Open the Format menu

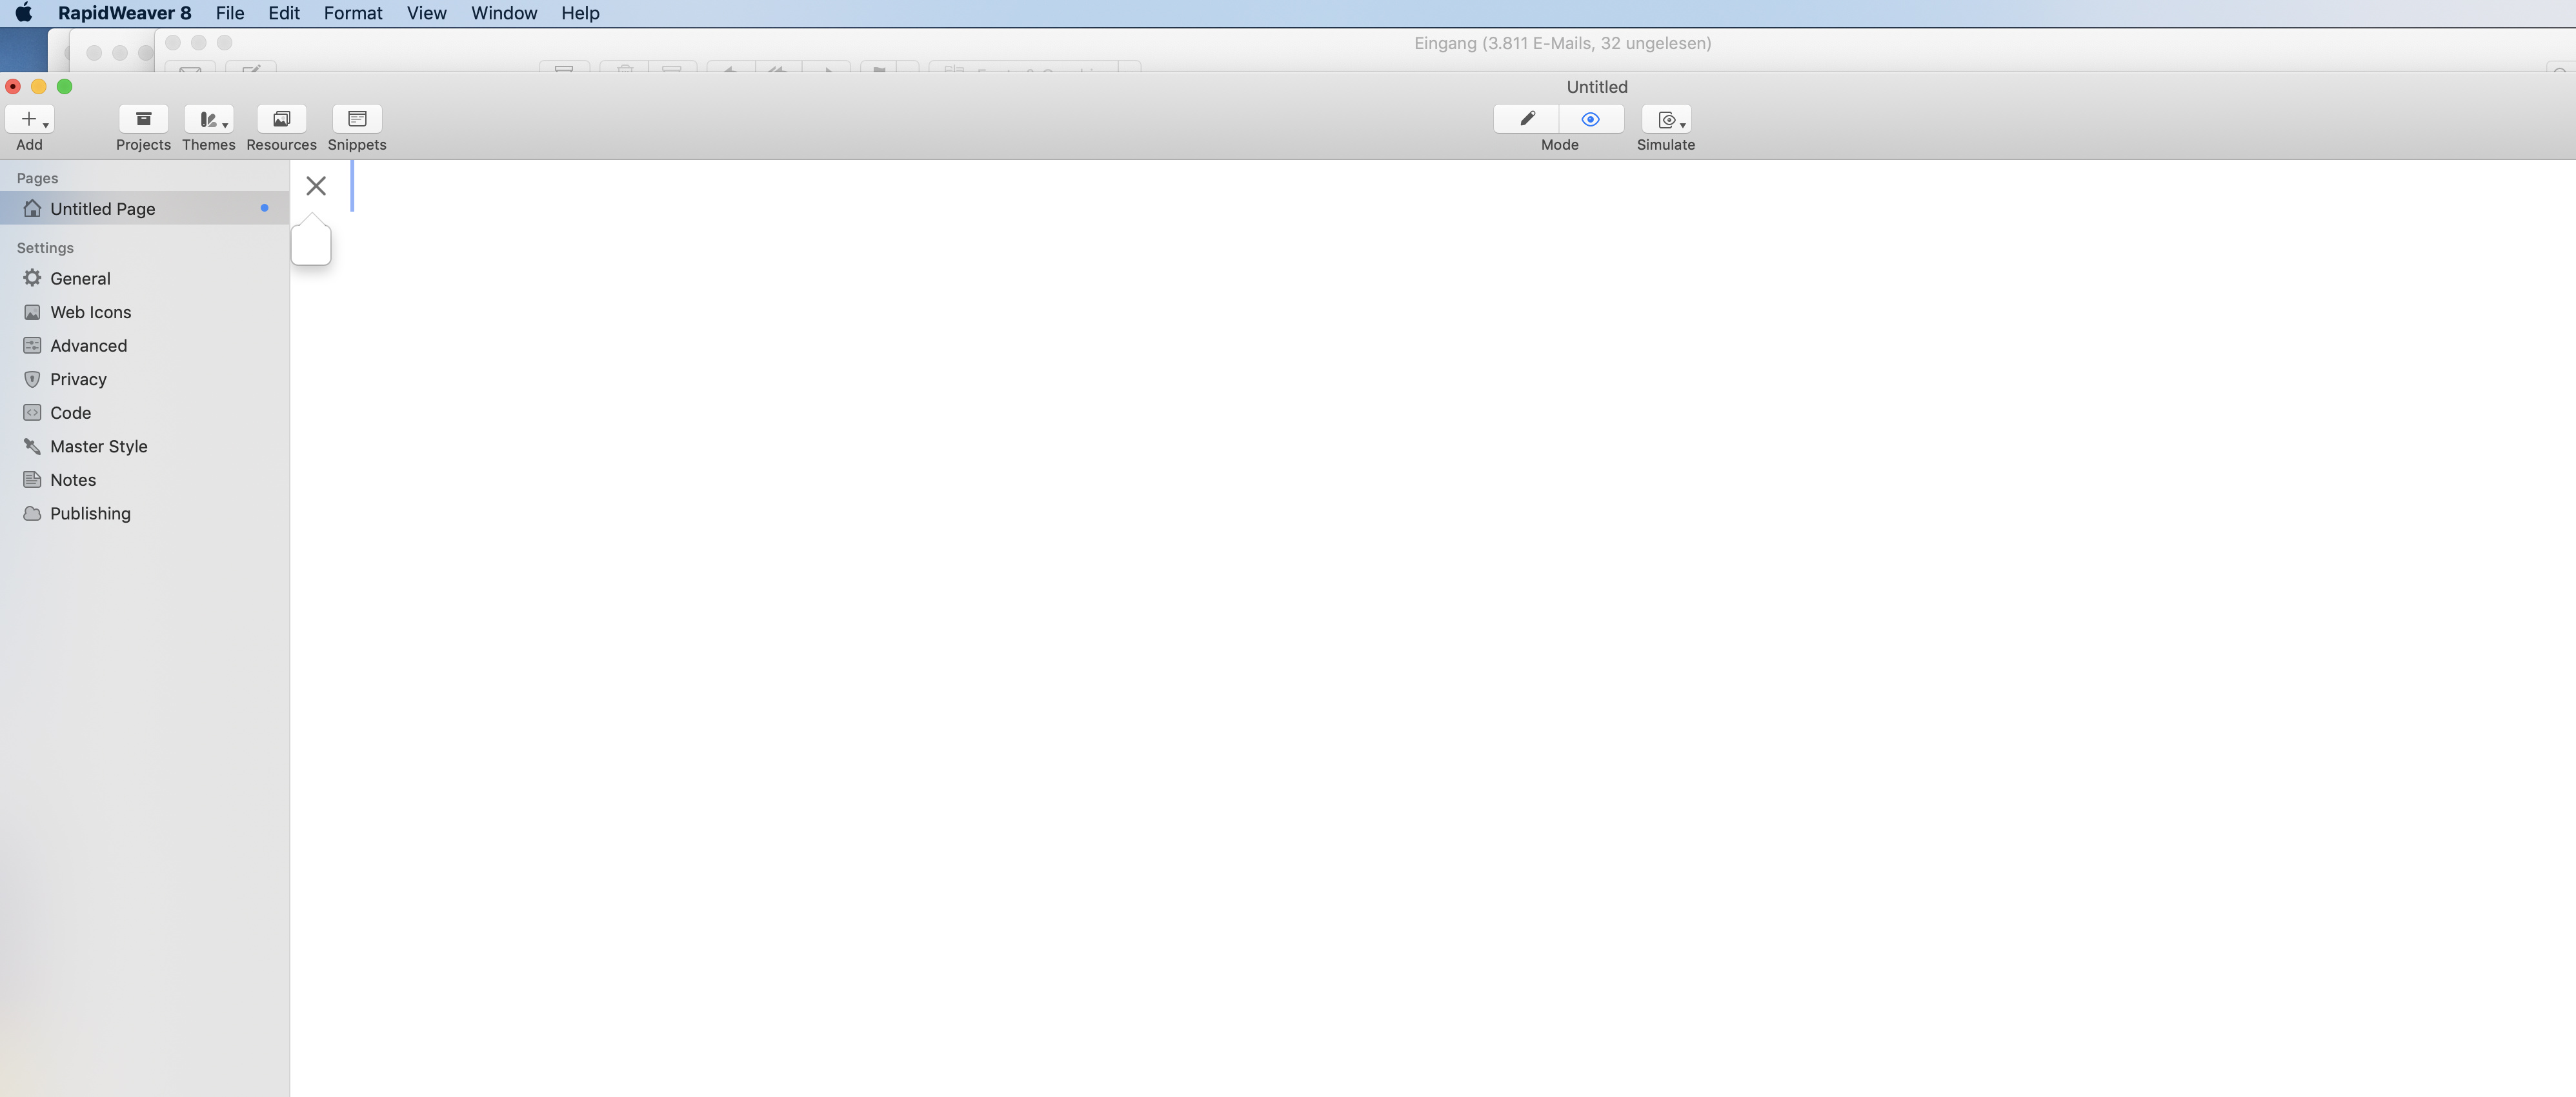coord(353,13)
